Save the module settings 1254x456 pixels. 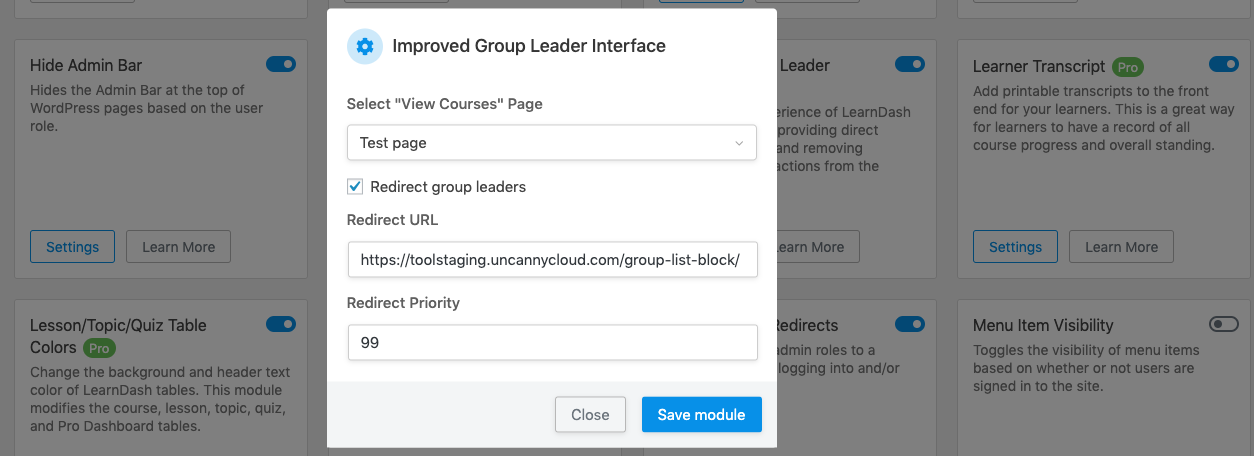point(701,415)
